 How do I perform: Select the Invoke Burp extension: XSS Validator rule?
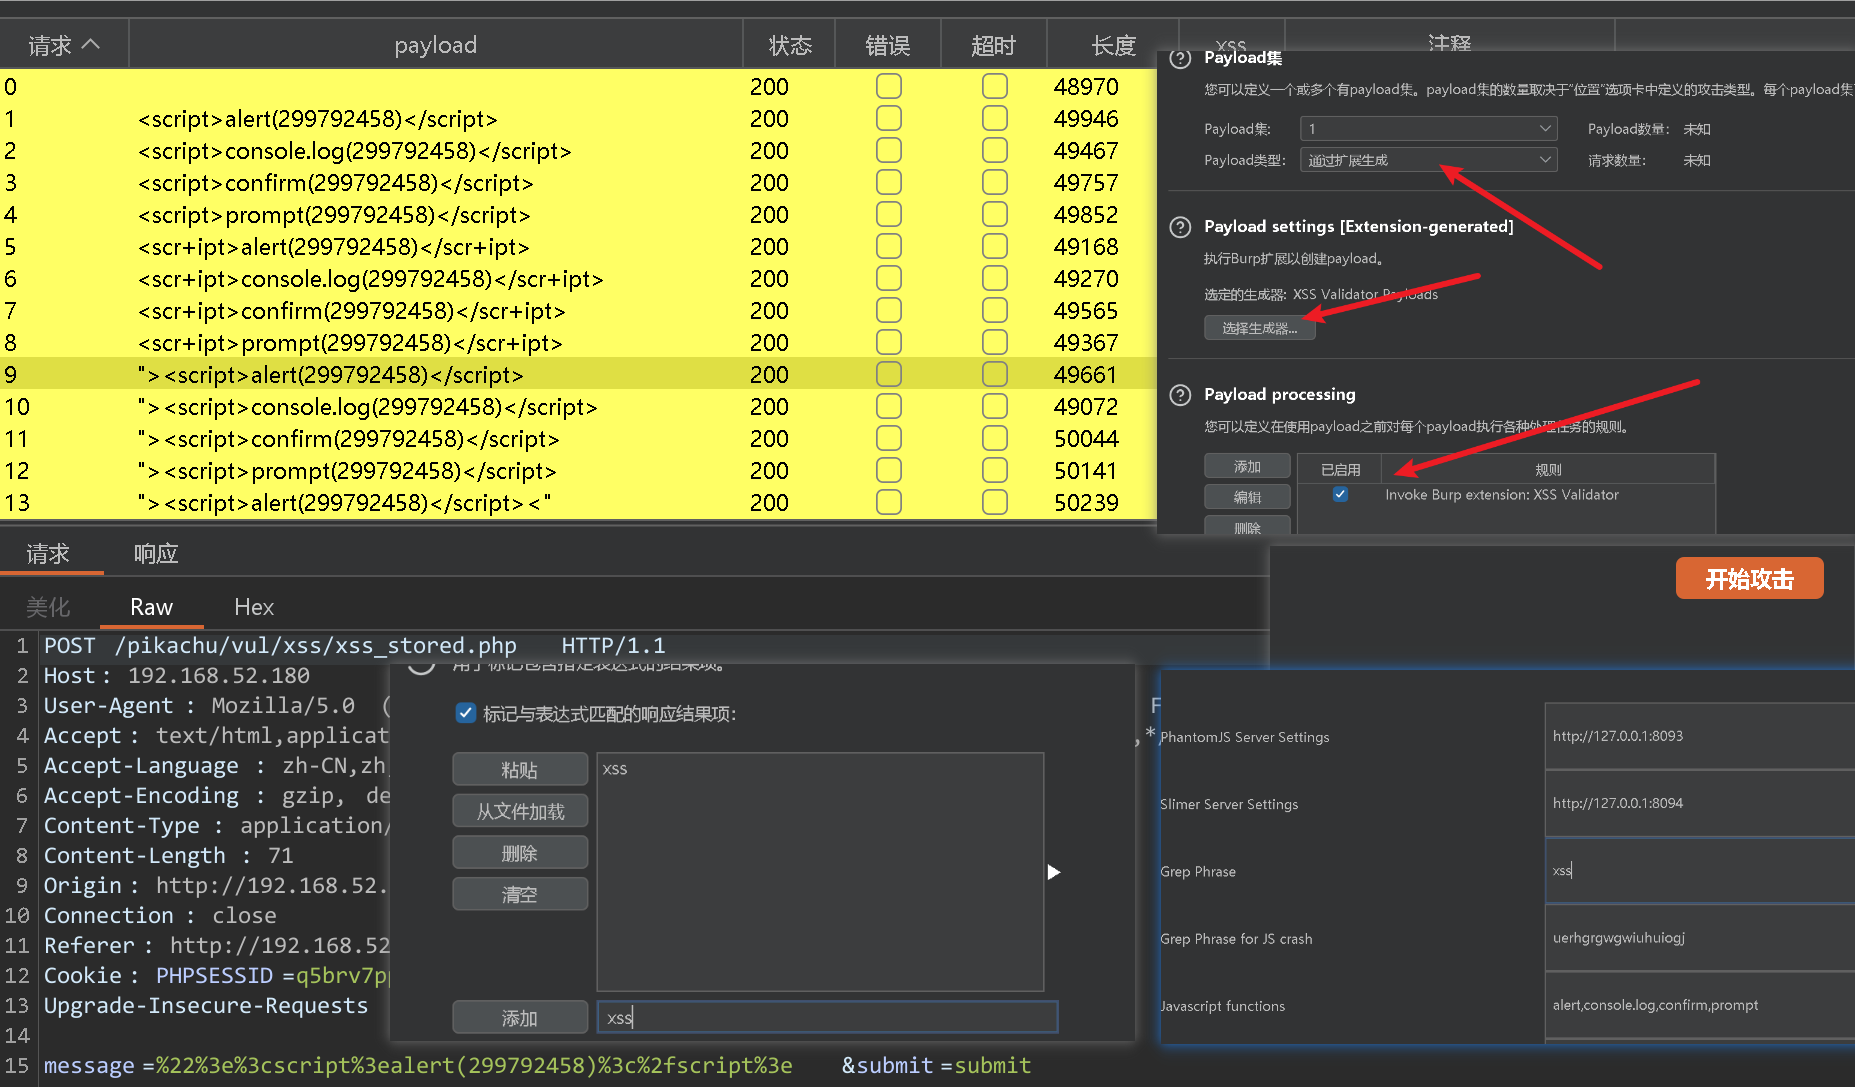[x=1501, y=495]
